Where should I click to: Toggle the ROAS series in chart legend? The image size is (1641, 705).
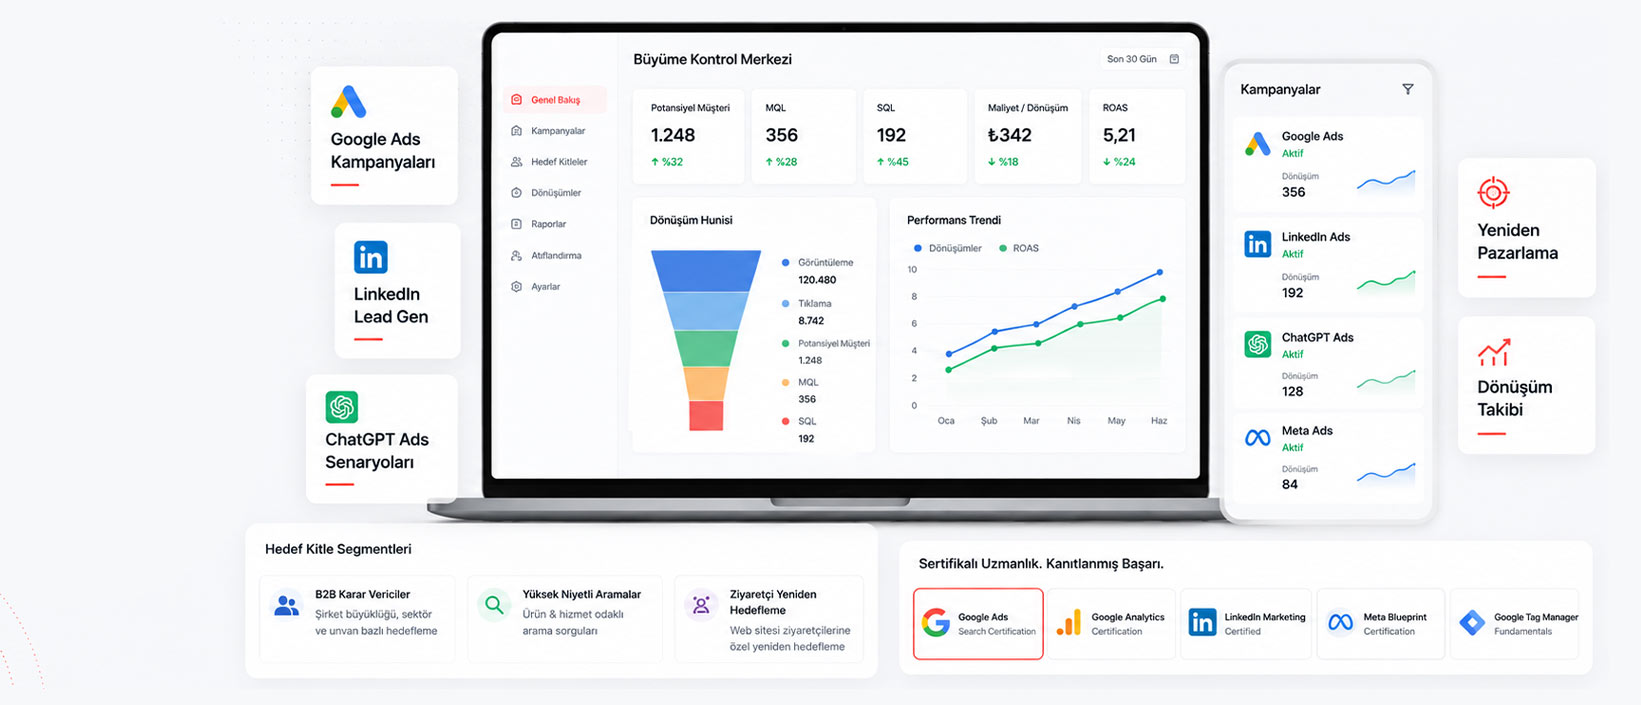[1019, 248]
